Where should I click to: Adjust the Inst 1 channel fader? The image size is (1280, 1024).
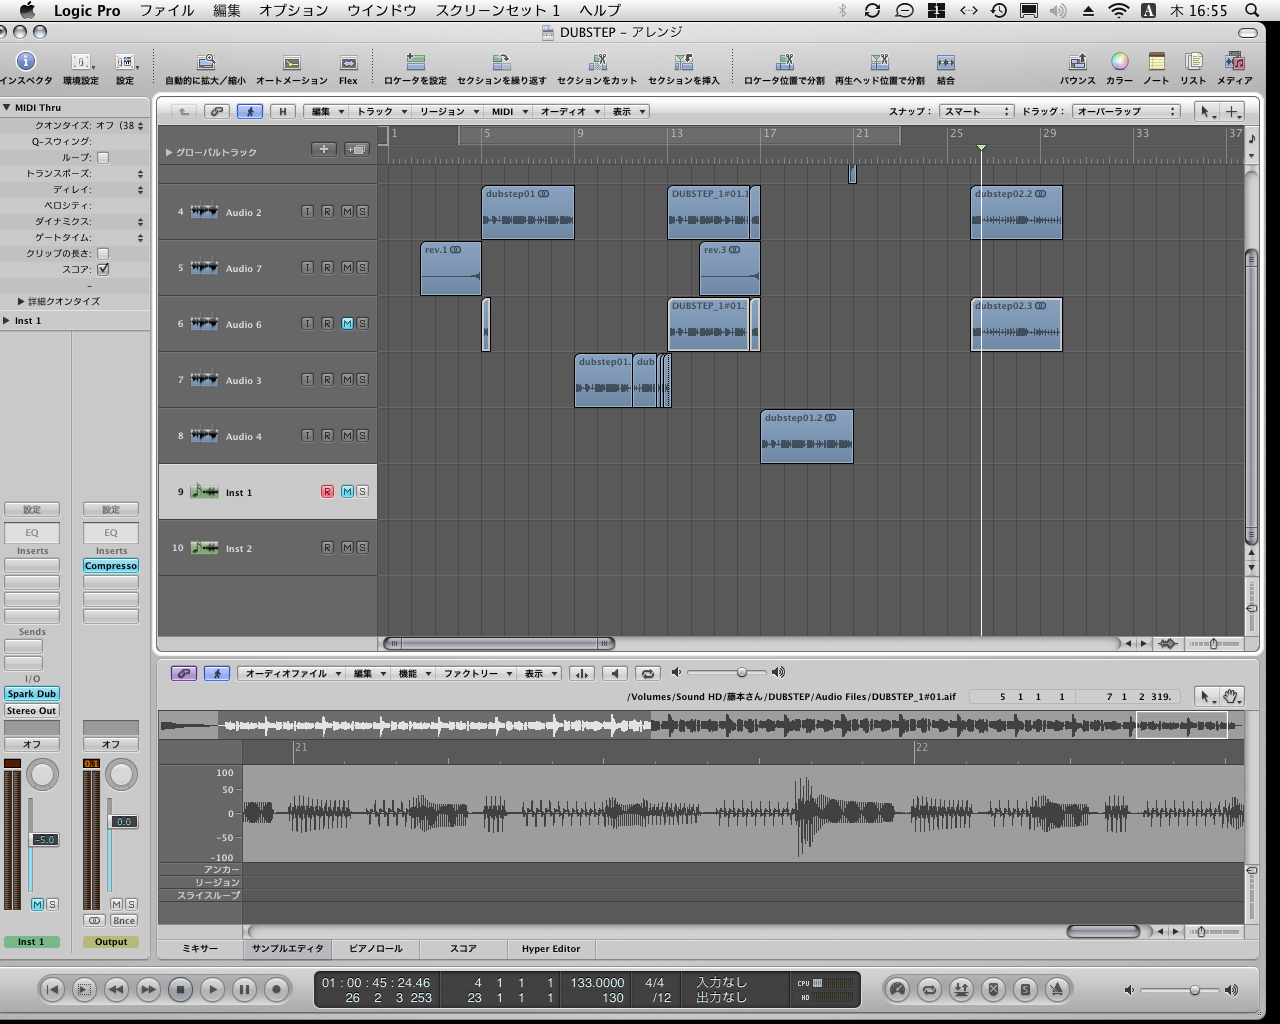(x=44, y=839)
